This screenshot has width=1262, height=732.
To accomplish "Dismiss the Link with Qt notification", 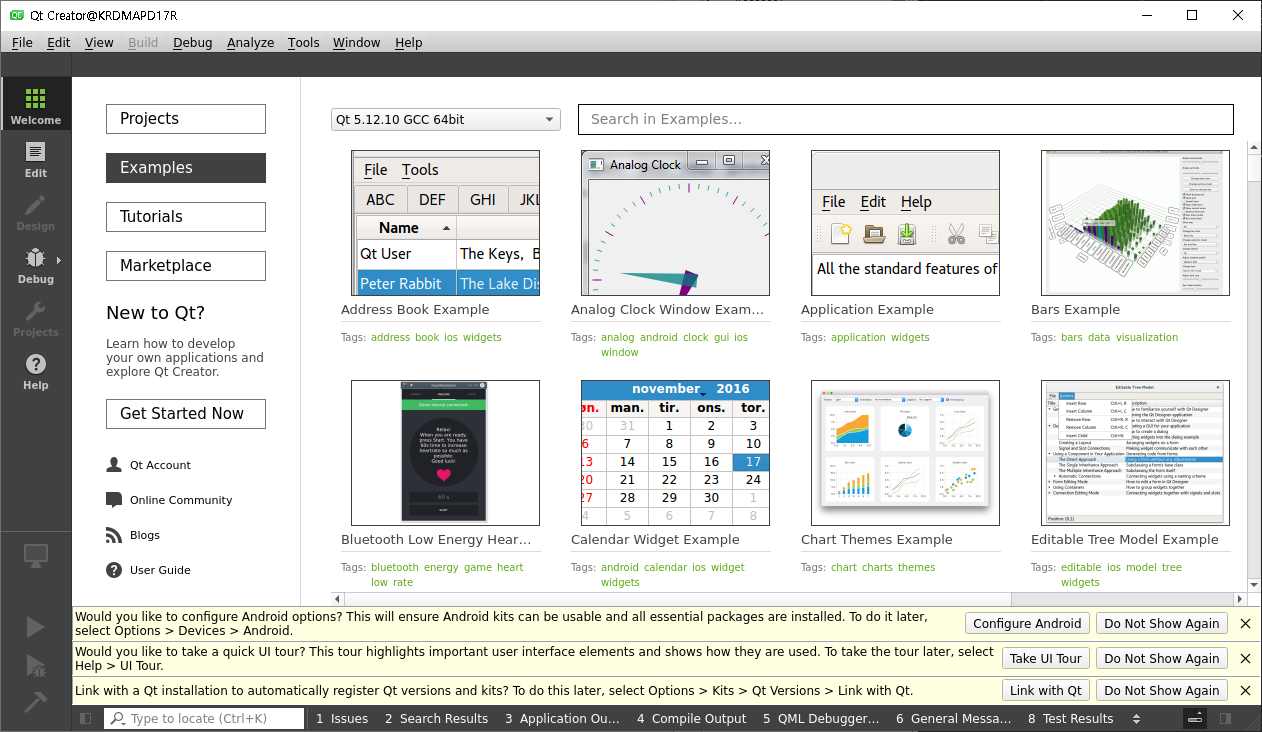I will click(x=1245, y=690).
